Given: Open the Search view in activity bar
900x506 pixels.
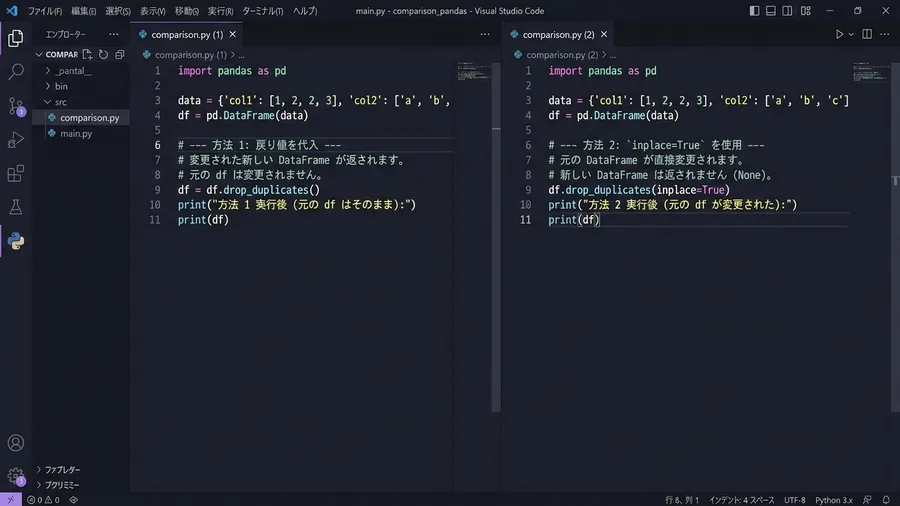Looking at the screenshot, I should coord(15,72).
